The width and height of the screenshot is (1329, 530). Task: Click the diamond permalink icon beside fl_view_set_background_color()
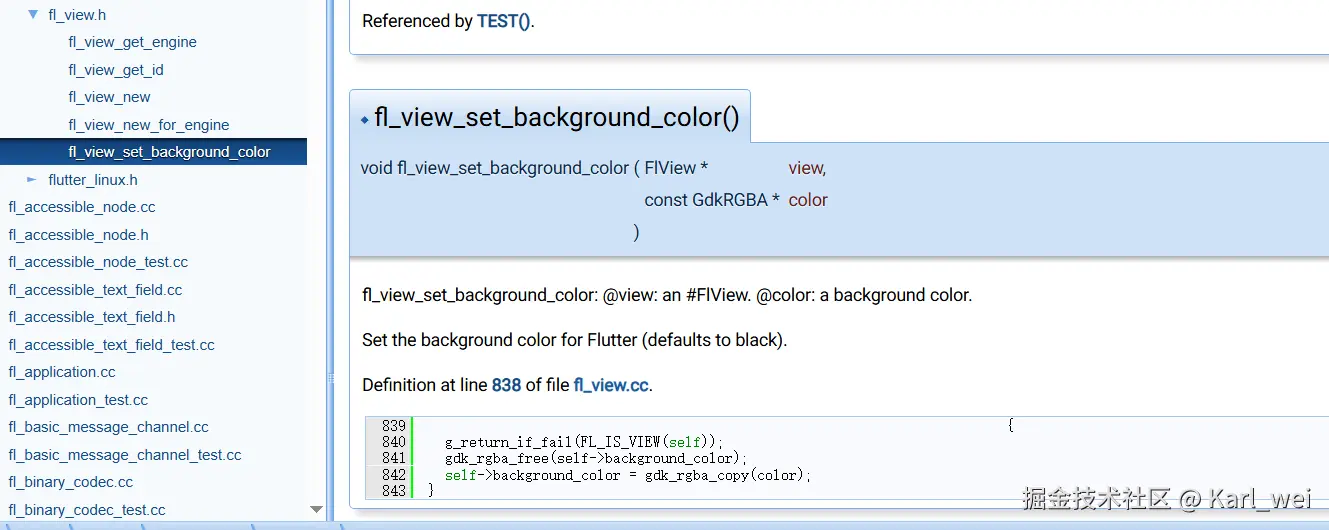click(x=365, y=120)
